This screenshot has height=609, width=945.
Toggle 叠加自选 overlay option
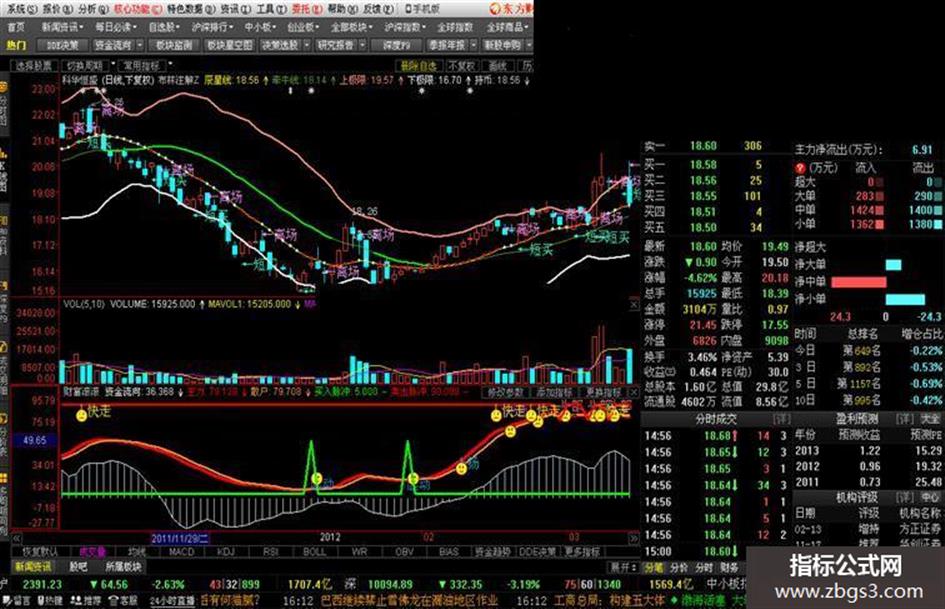click(x=419, y=66)
